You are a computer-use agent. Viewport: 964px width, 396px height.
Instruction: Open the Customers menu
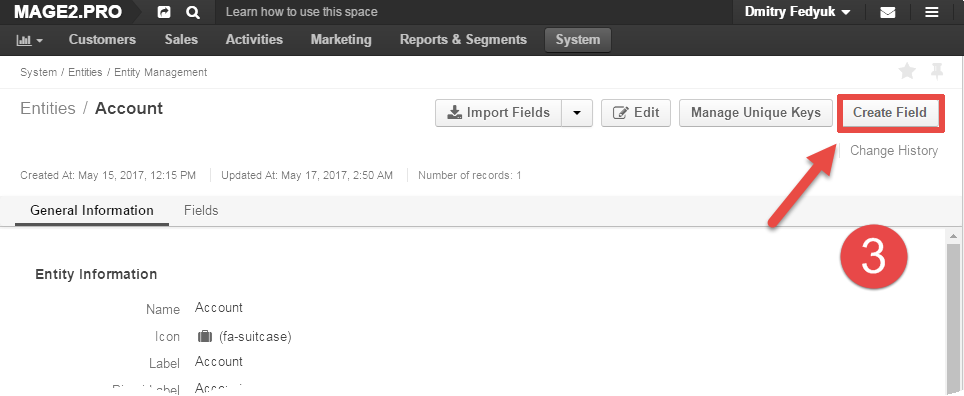(x=102, y=40)
